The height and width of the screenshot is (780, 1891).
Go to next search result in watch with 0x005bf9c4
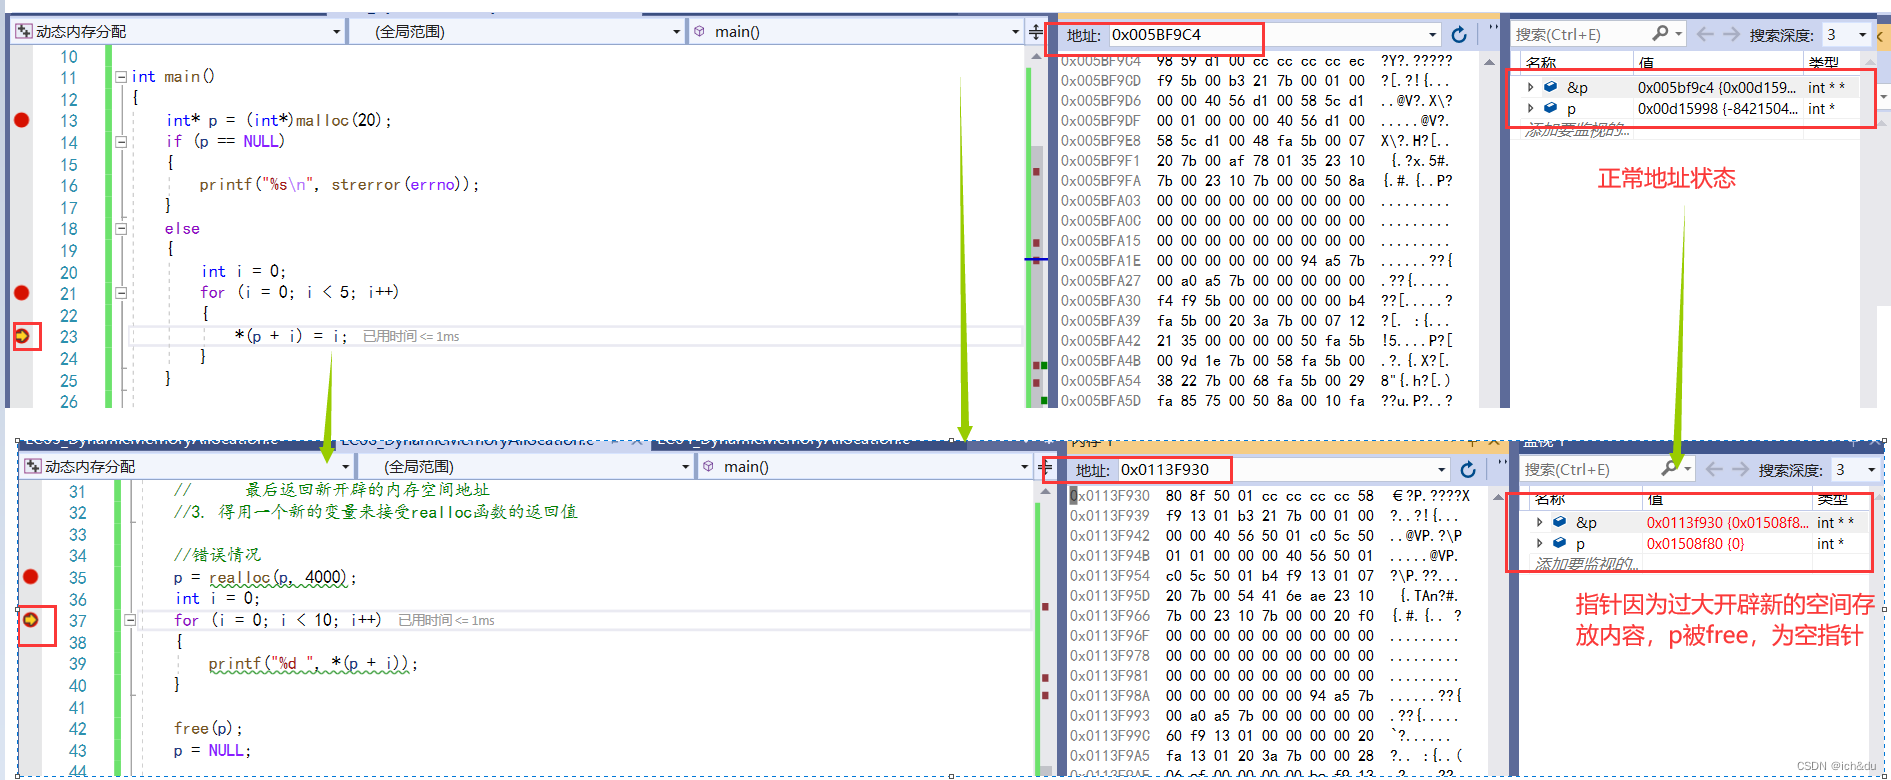pos(1732,34)
